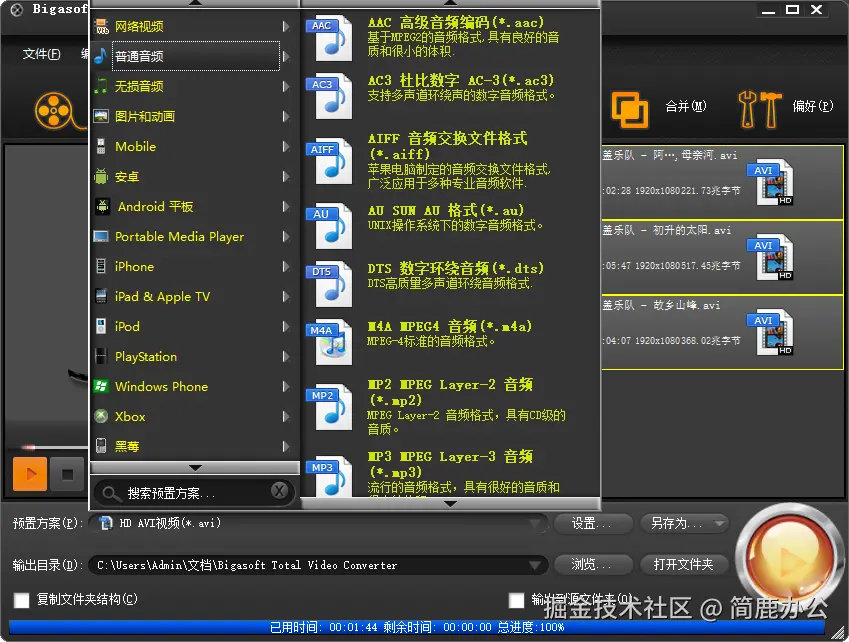
Task: Click the blue total progress bar
Action: [x=416, y=627]
